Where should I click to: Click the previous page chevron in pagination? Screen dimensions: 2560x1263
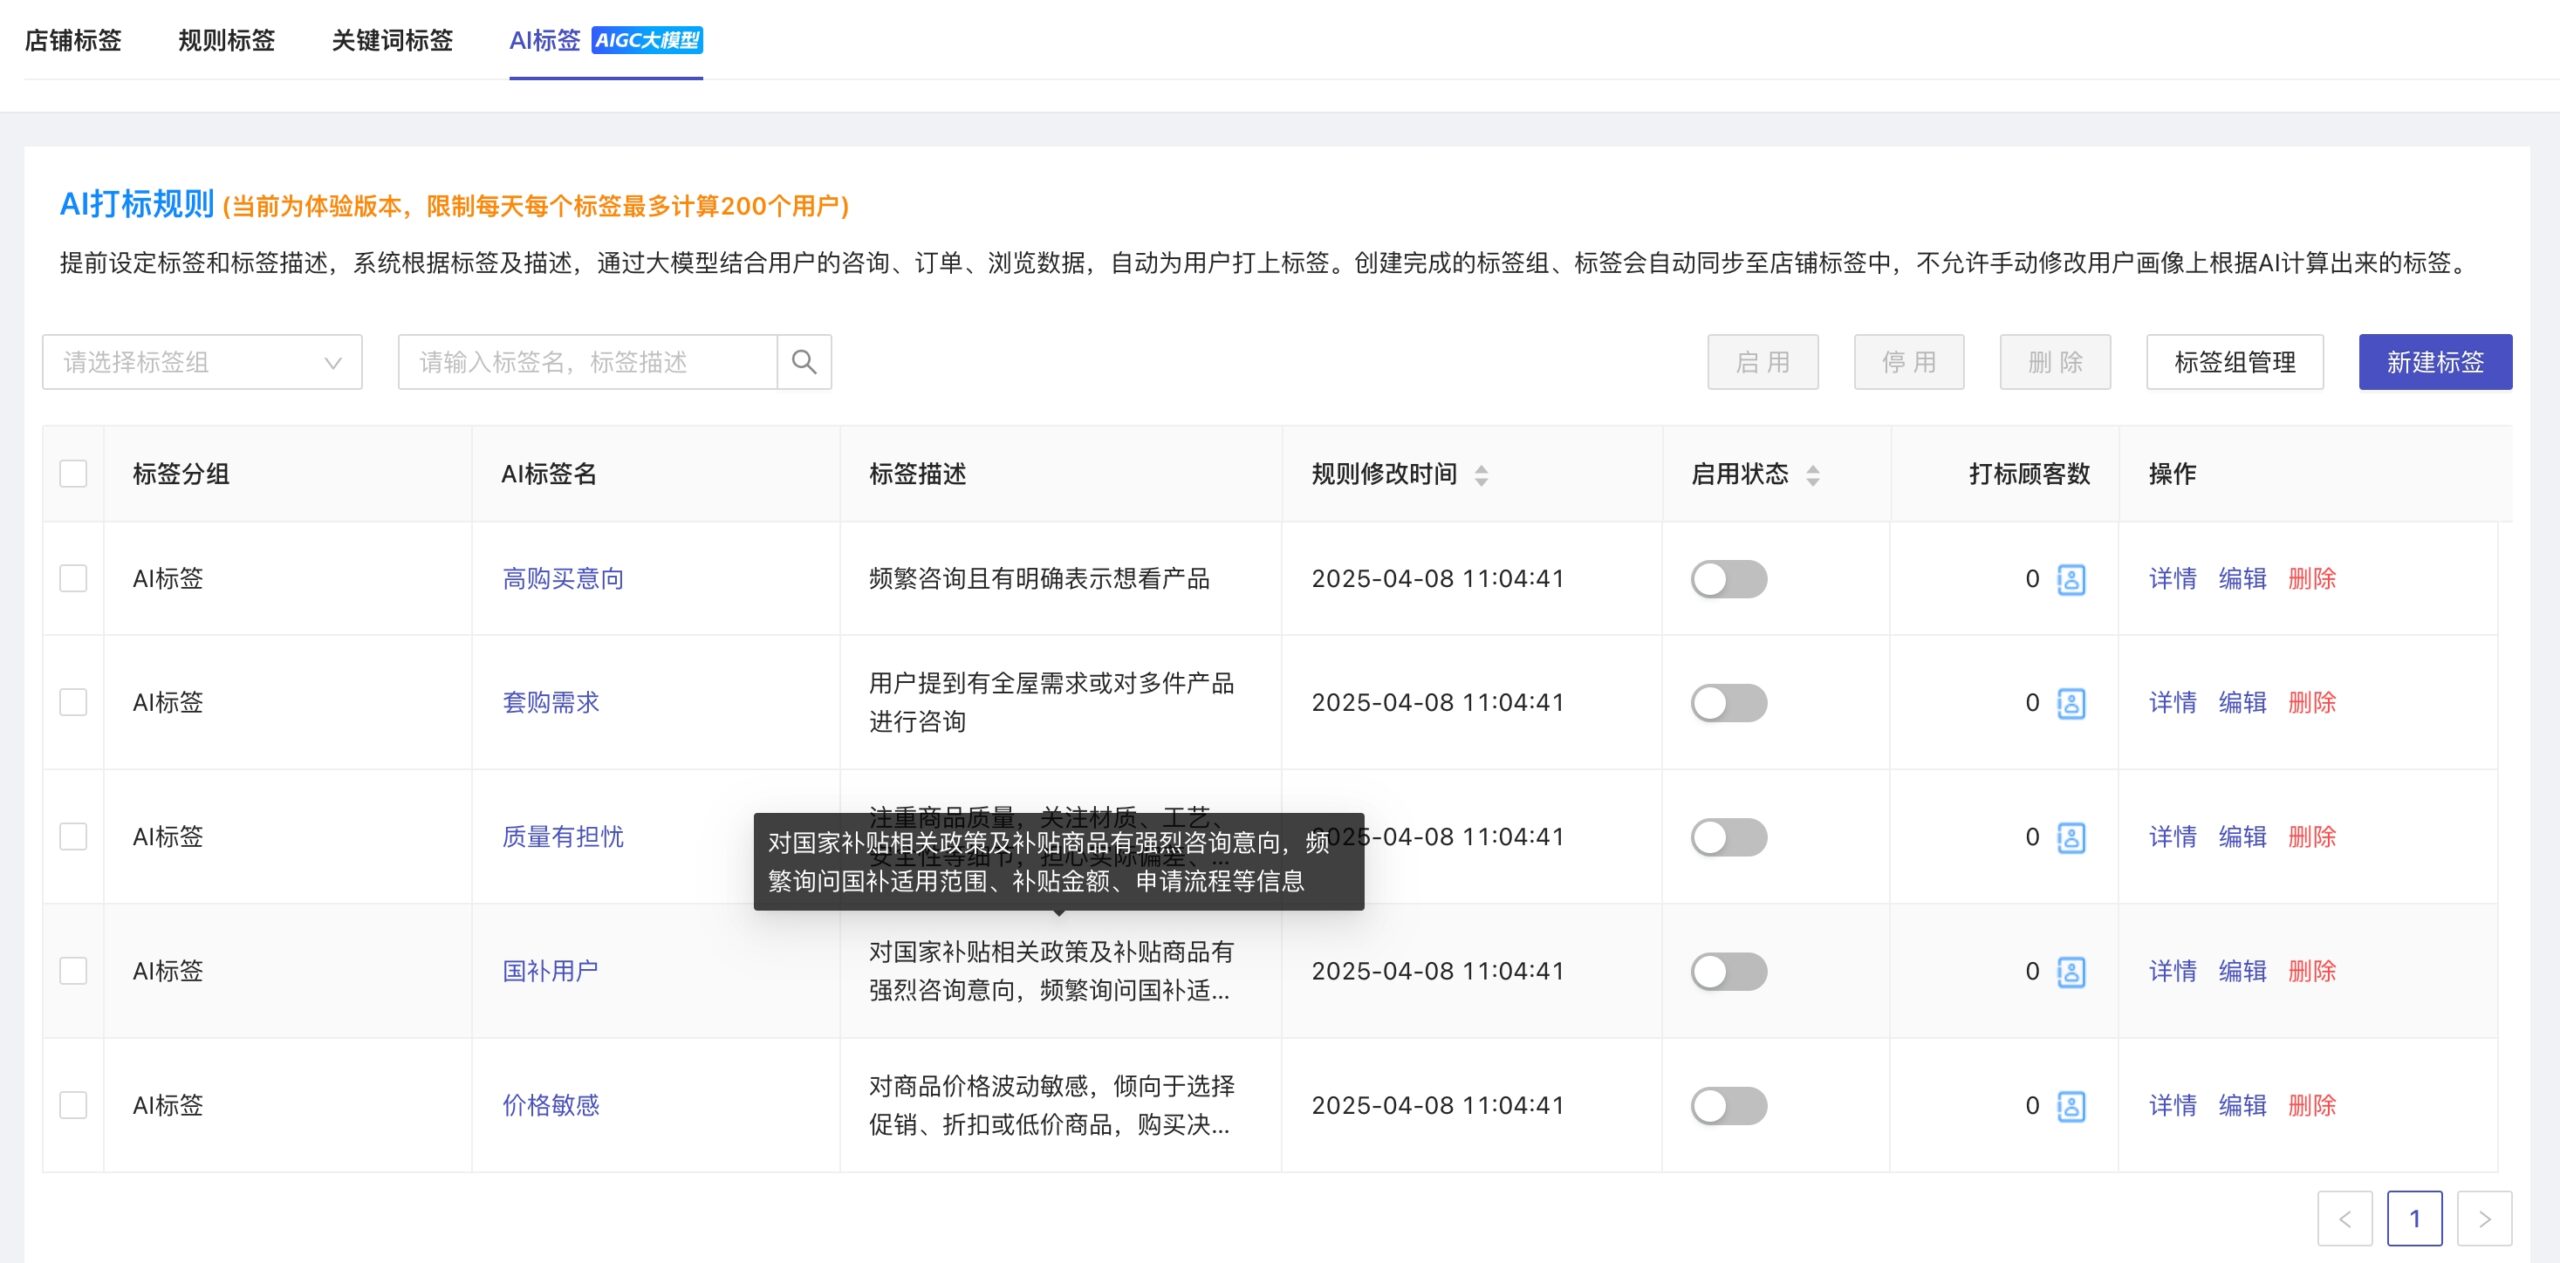[x=2346, y=1219]
